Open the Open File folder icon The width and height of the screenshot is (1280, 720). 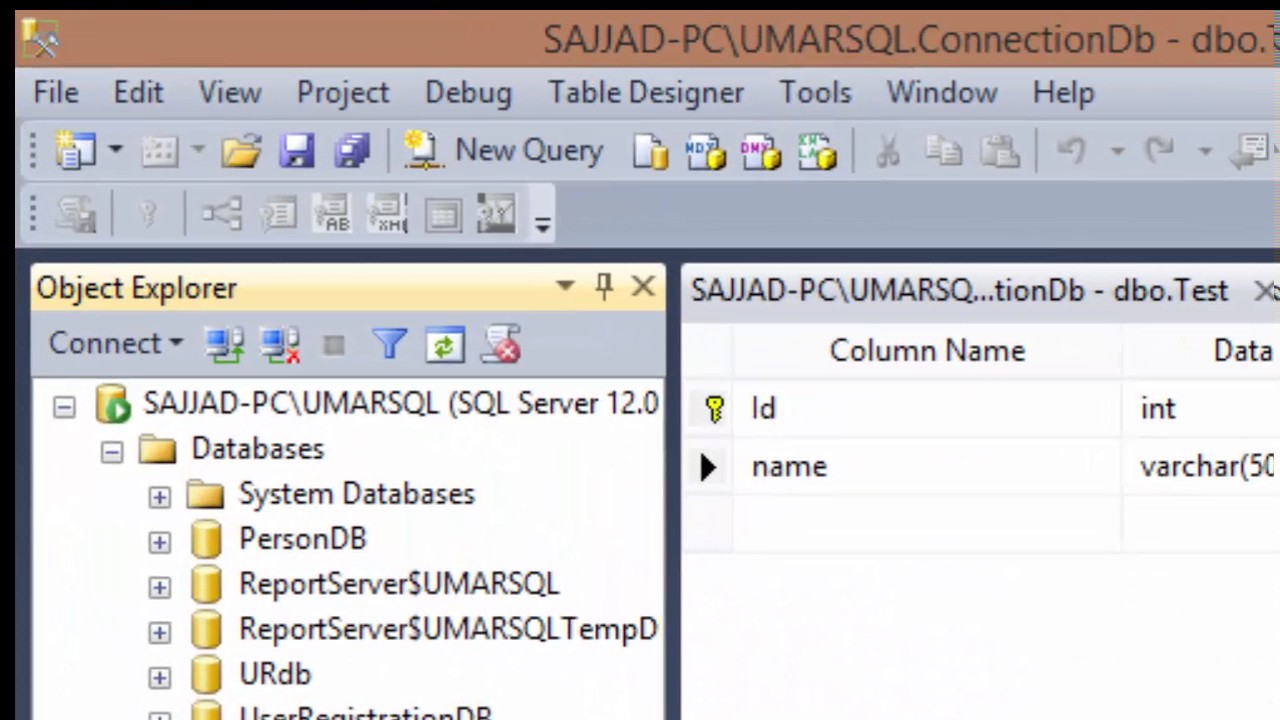[241, 152]
